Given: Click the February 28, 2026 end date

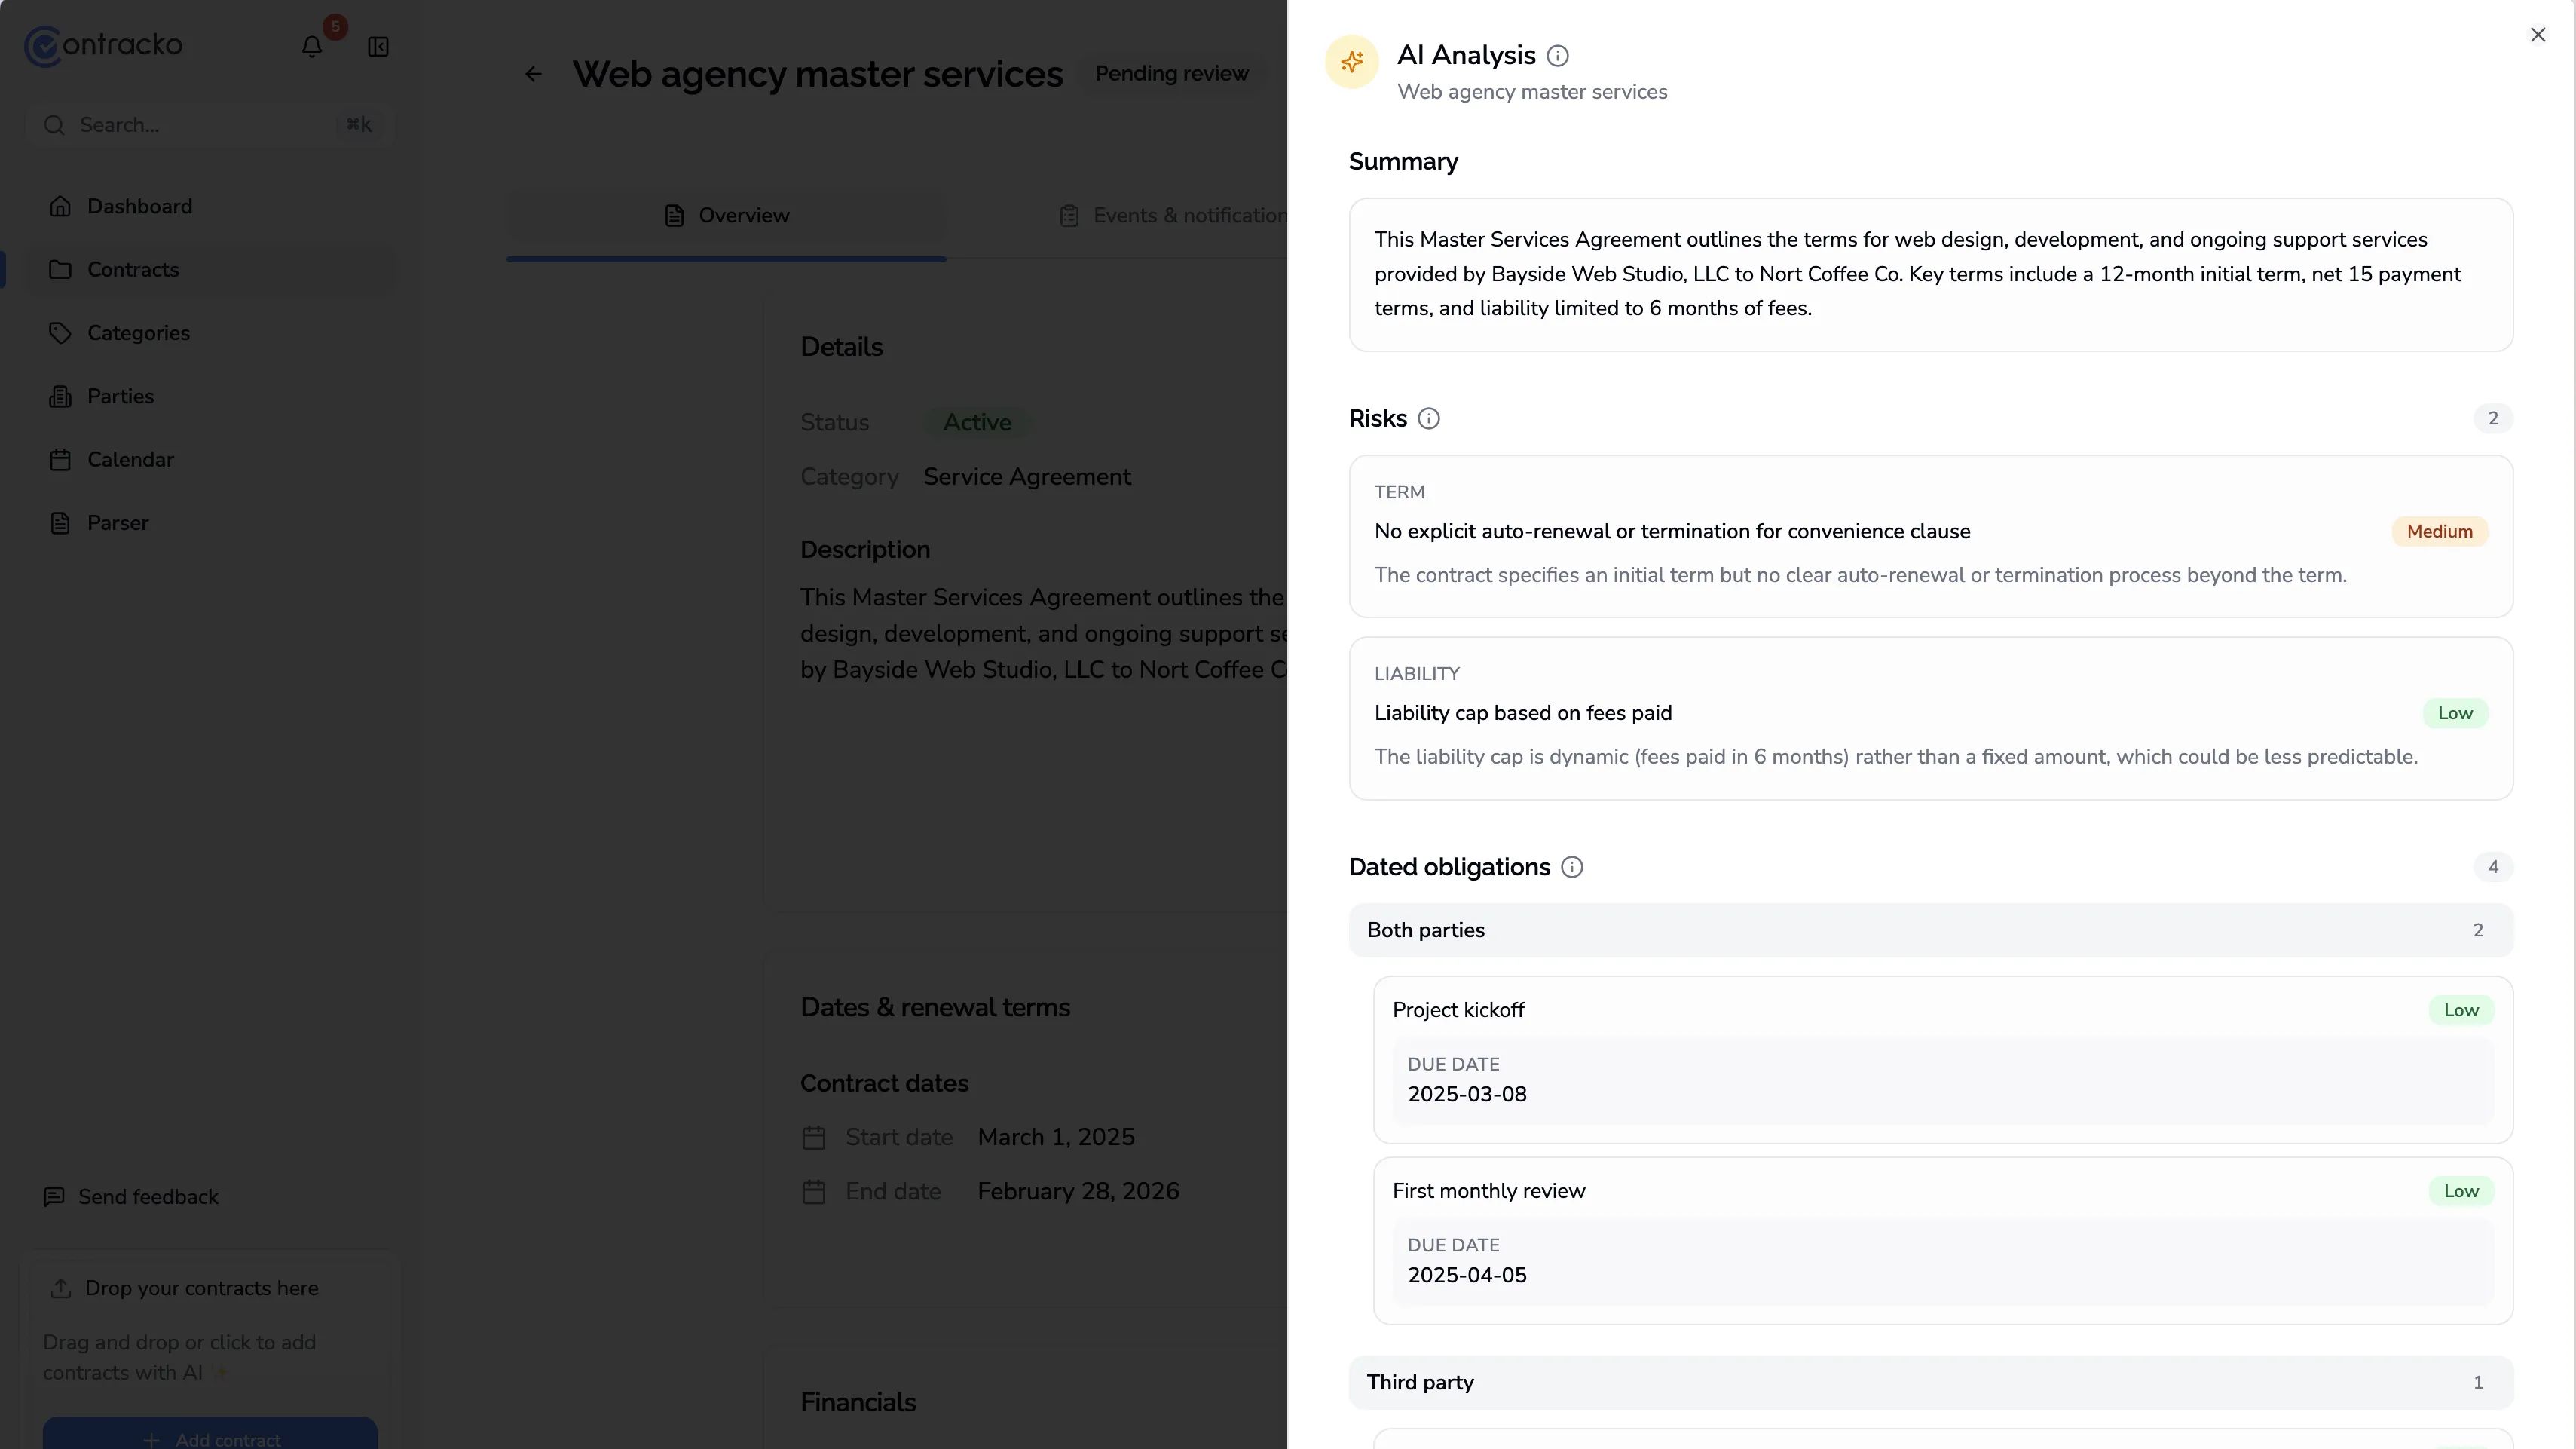Looking at the screenshot, I should [1078, 1192].
